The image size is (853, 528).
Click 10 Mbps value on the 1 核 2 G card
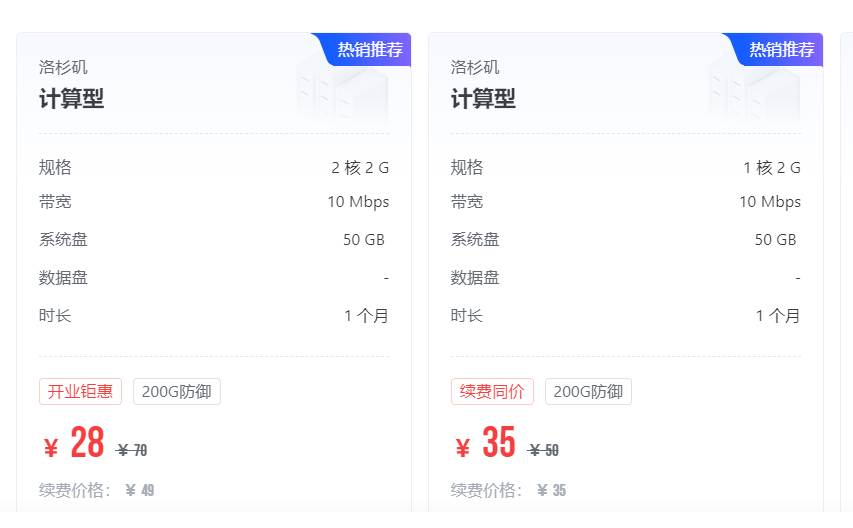tap(770, 202)
